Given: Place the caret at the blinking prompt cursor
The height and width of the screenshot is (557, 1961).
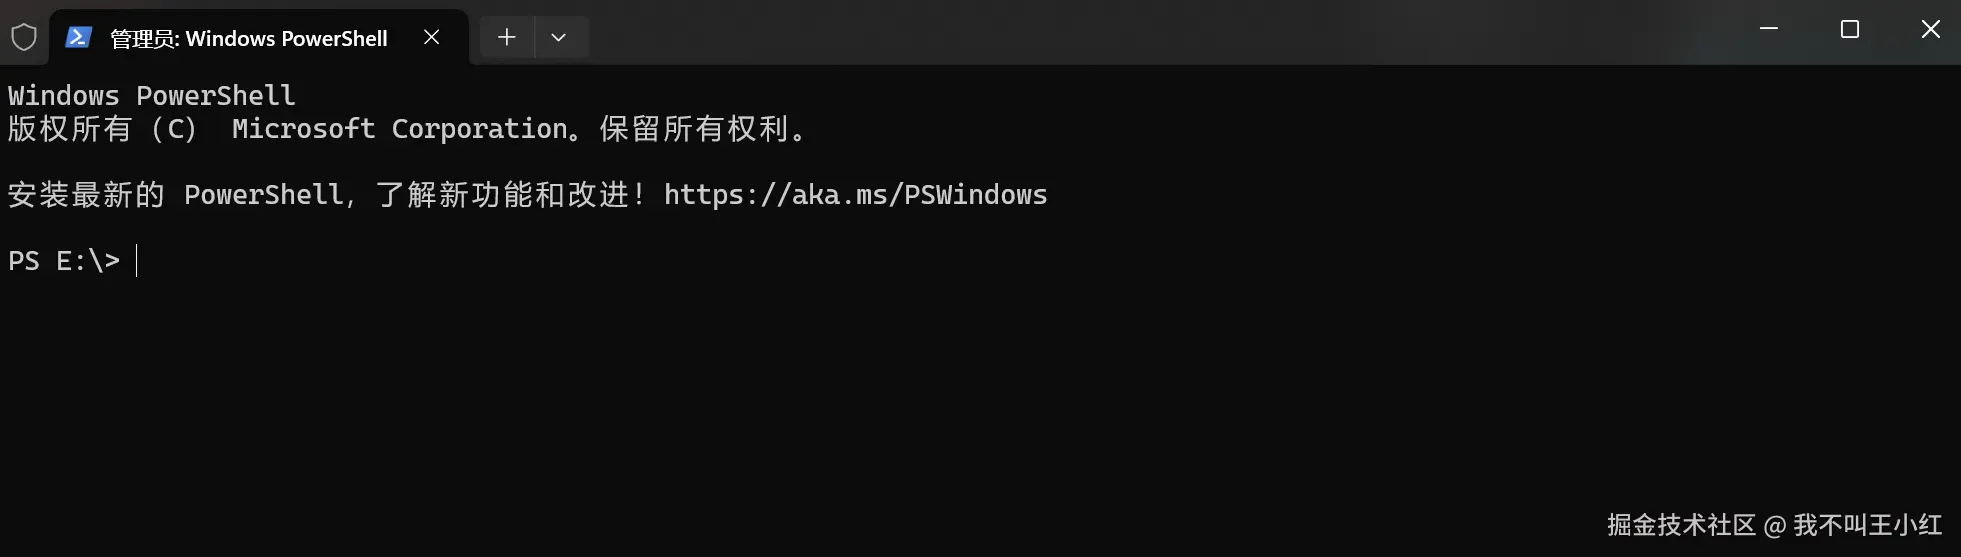Looking at the screenshot, I should [137, 260].
